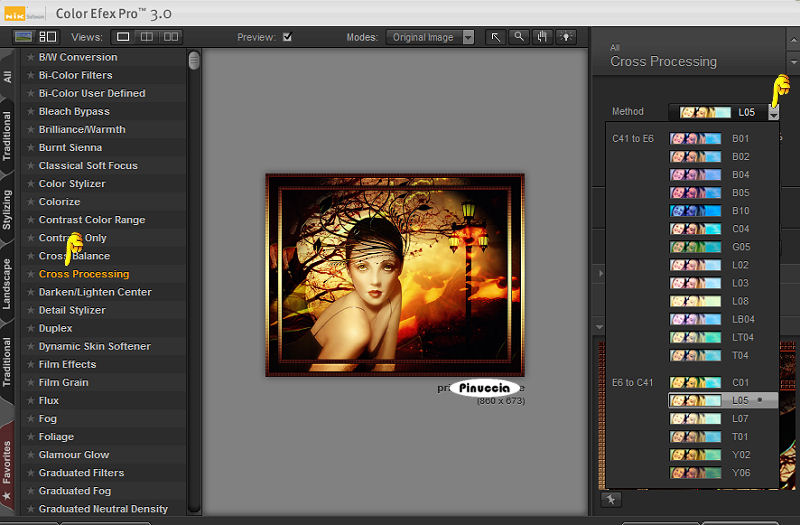Pick the Y06 color method swatch
Screen dimensions: 800x525
pos(695,472)
